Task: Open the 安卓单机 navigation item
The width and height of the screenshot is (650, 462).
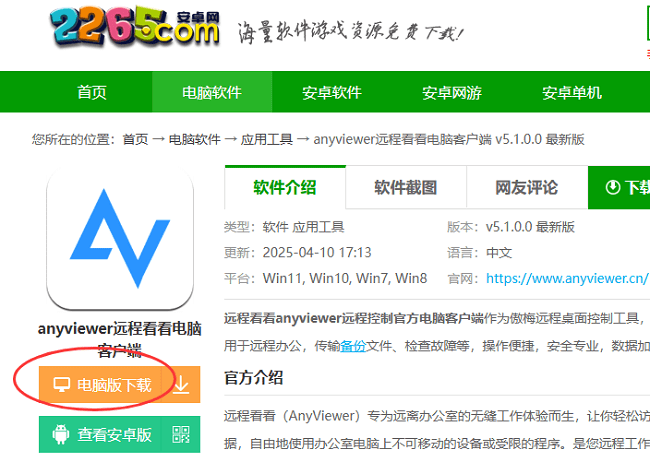Action: tap(572, 93)
